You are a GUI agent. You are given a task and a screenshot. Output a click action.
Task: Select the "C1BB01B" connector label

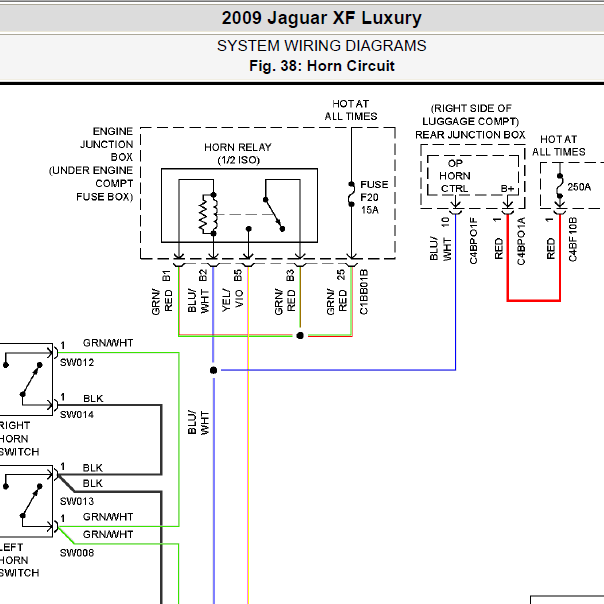pyautogui.click(x=364, y=292)
